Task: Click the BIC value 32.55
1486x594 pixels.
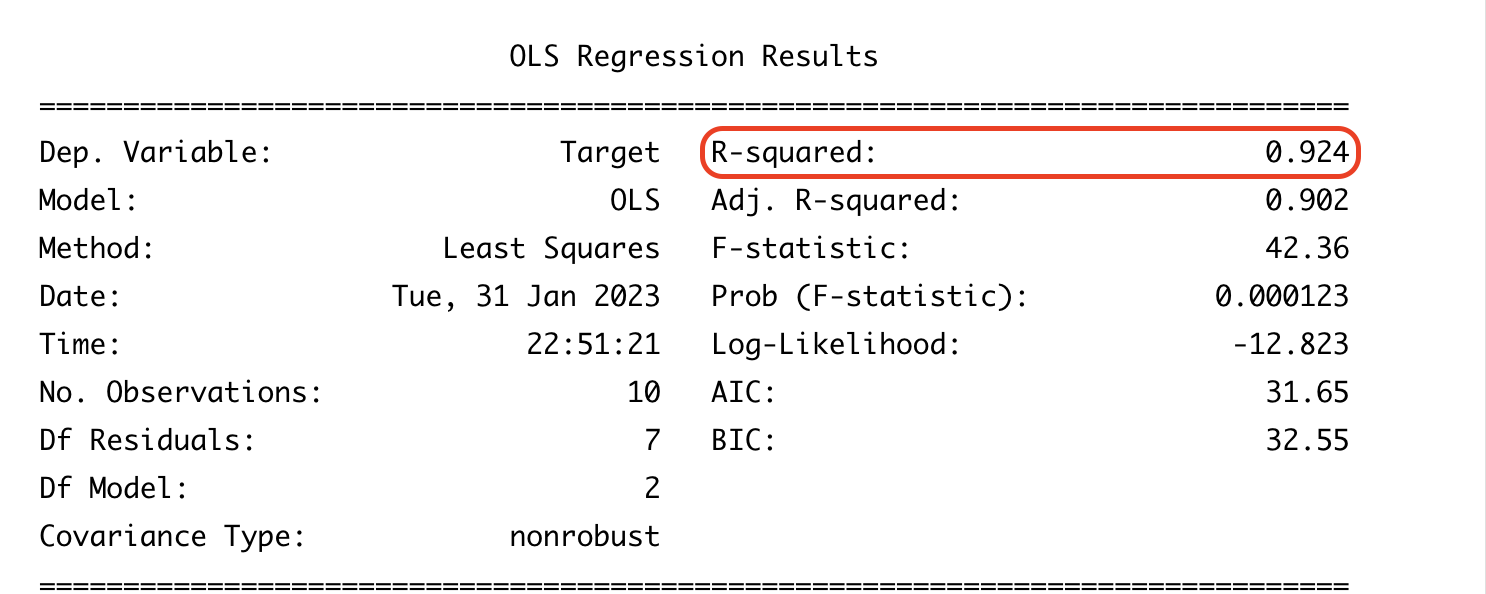Action: pyautogui.click(x=1307, y=441)
